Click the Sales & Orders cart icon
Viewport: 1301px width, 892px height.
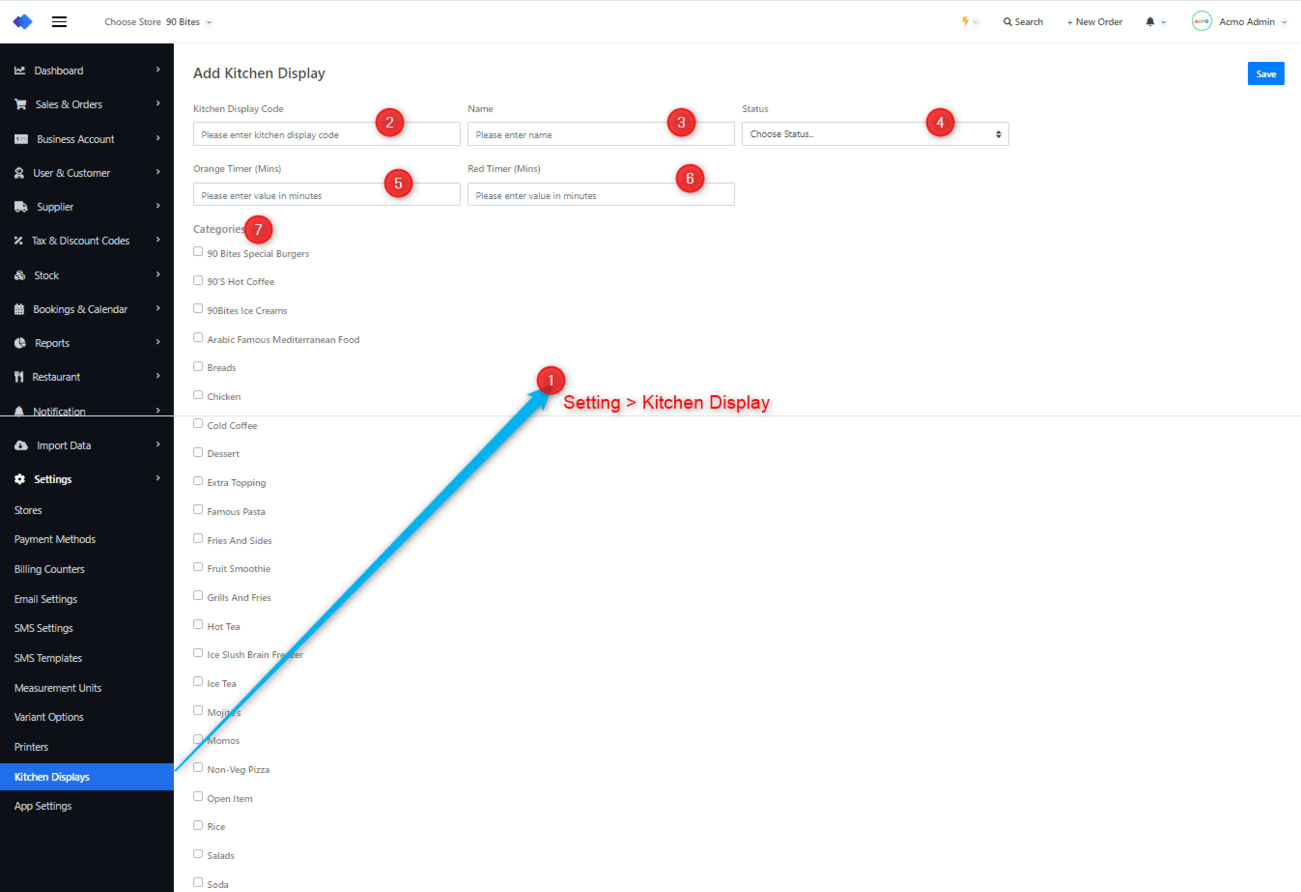[x=20, y=104]
